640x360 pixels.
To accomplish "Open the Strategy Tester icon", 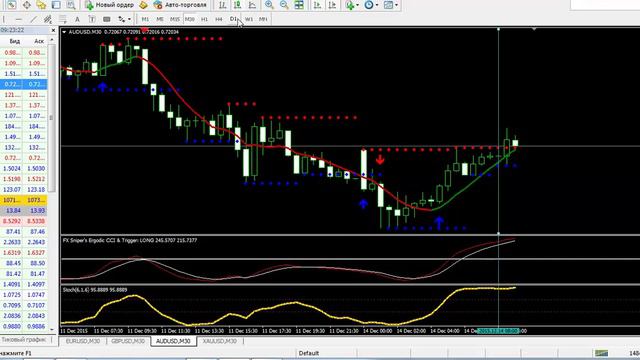I will 71,5.
